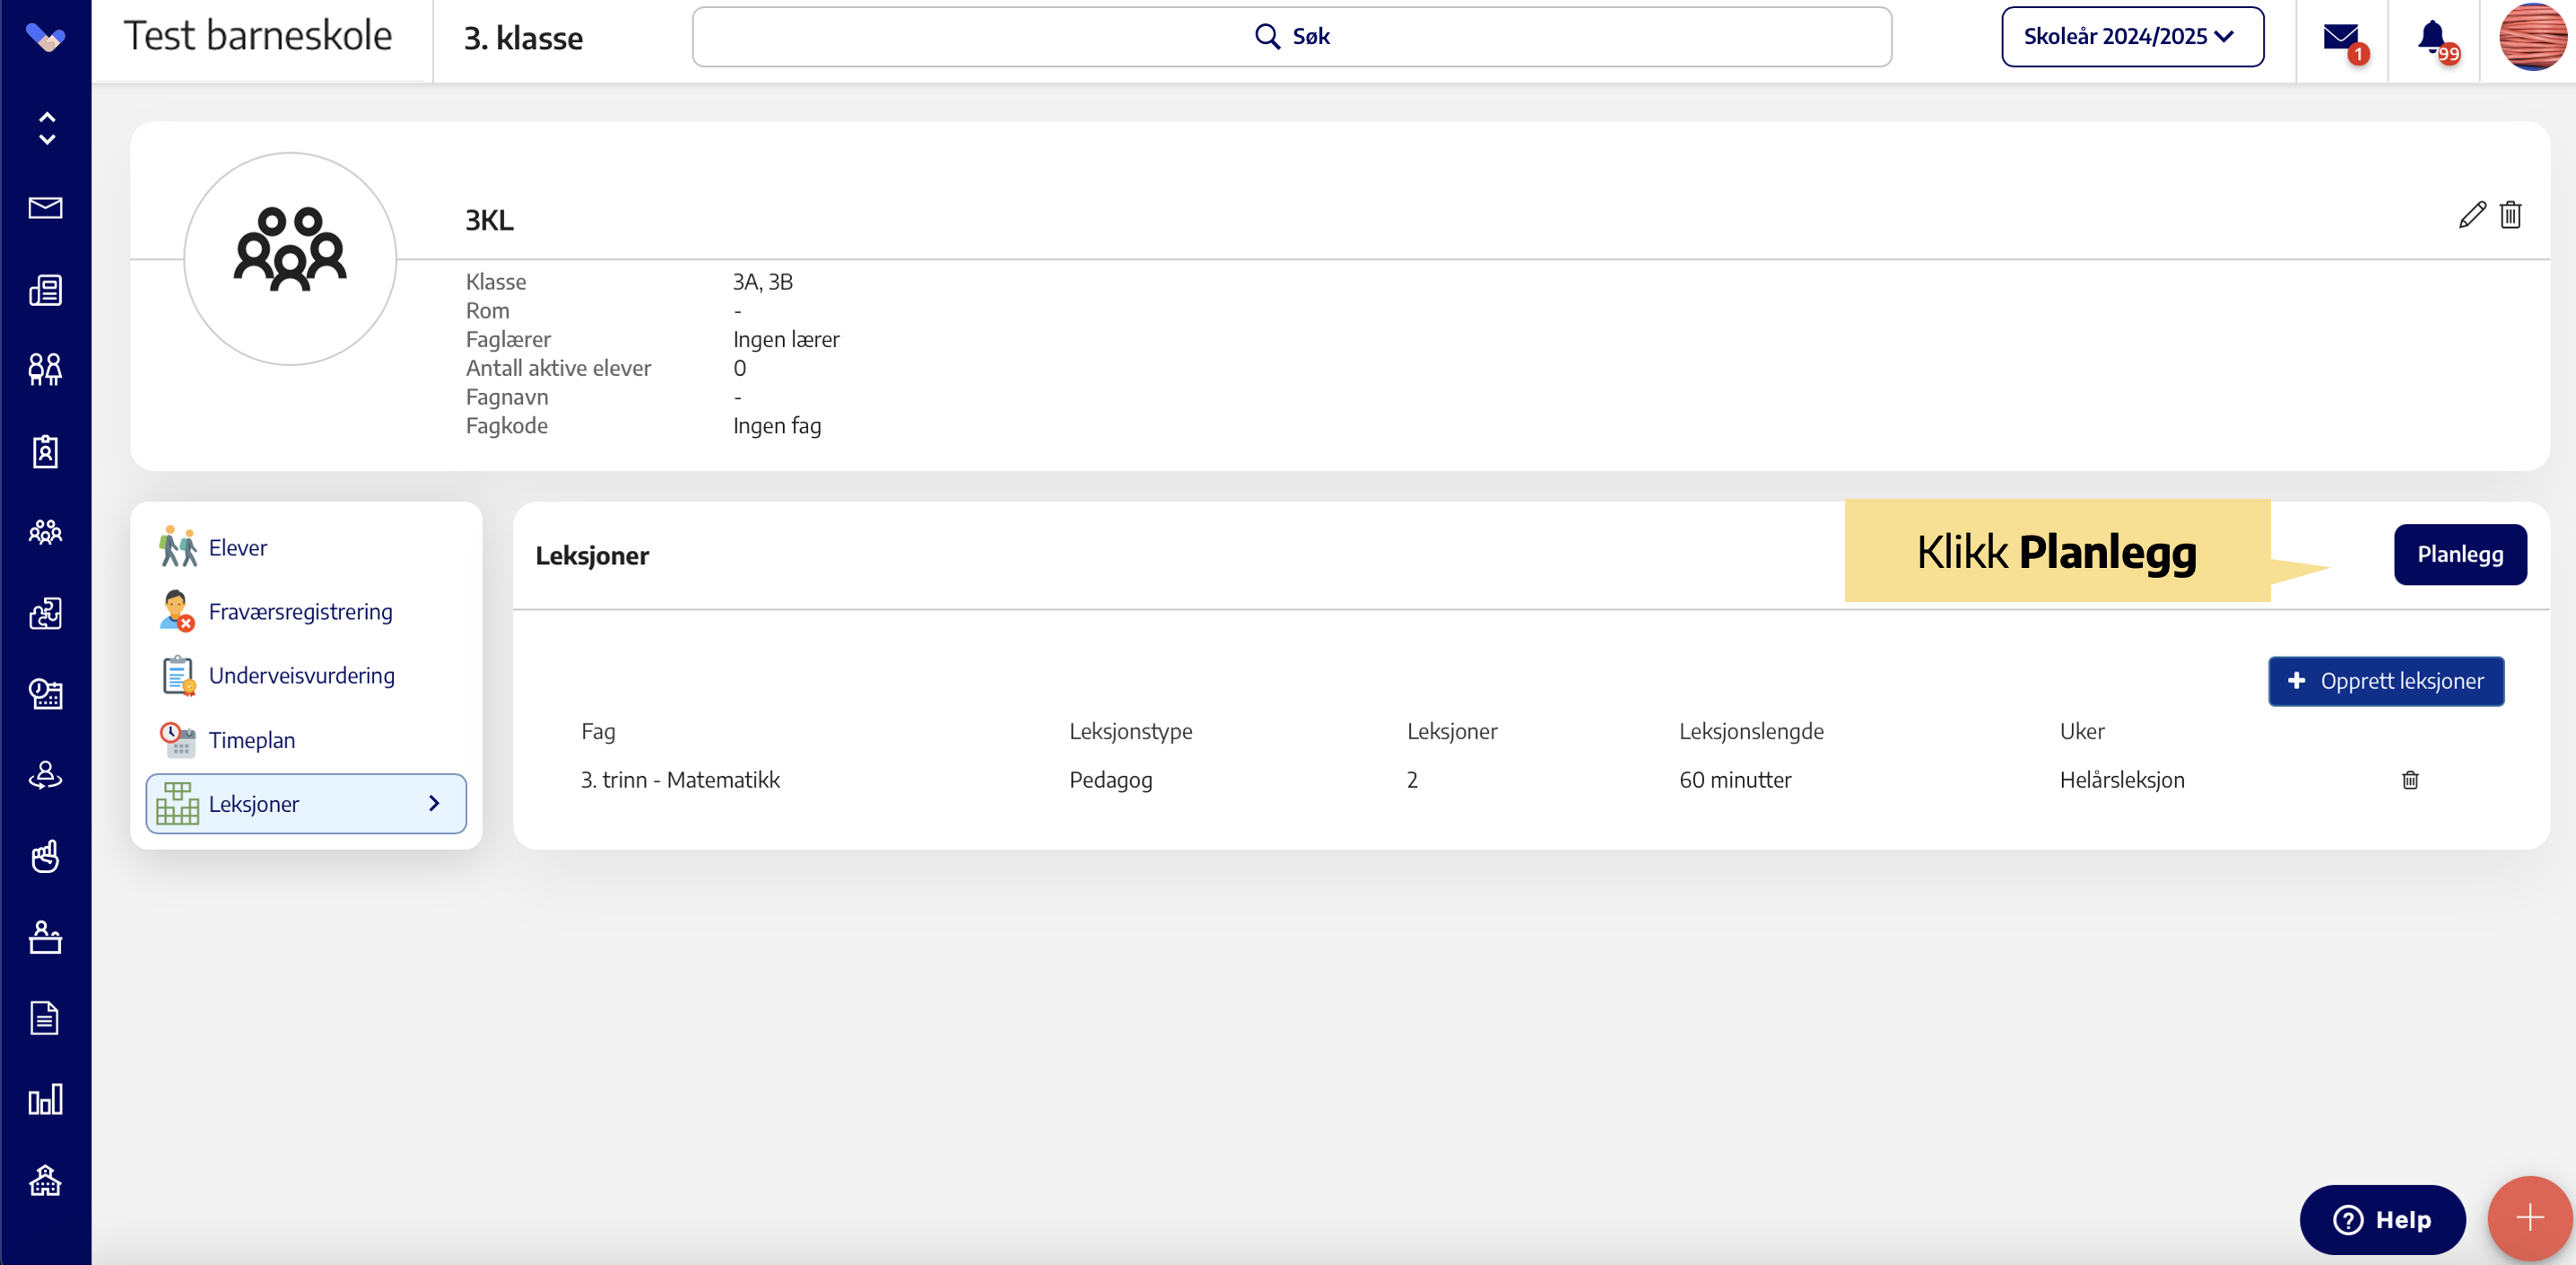The height and width of the screenshot is (1265, 2576).
Task: Open the document icon in the sidebar
Action: pos(45,1018)
